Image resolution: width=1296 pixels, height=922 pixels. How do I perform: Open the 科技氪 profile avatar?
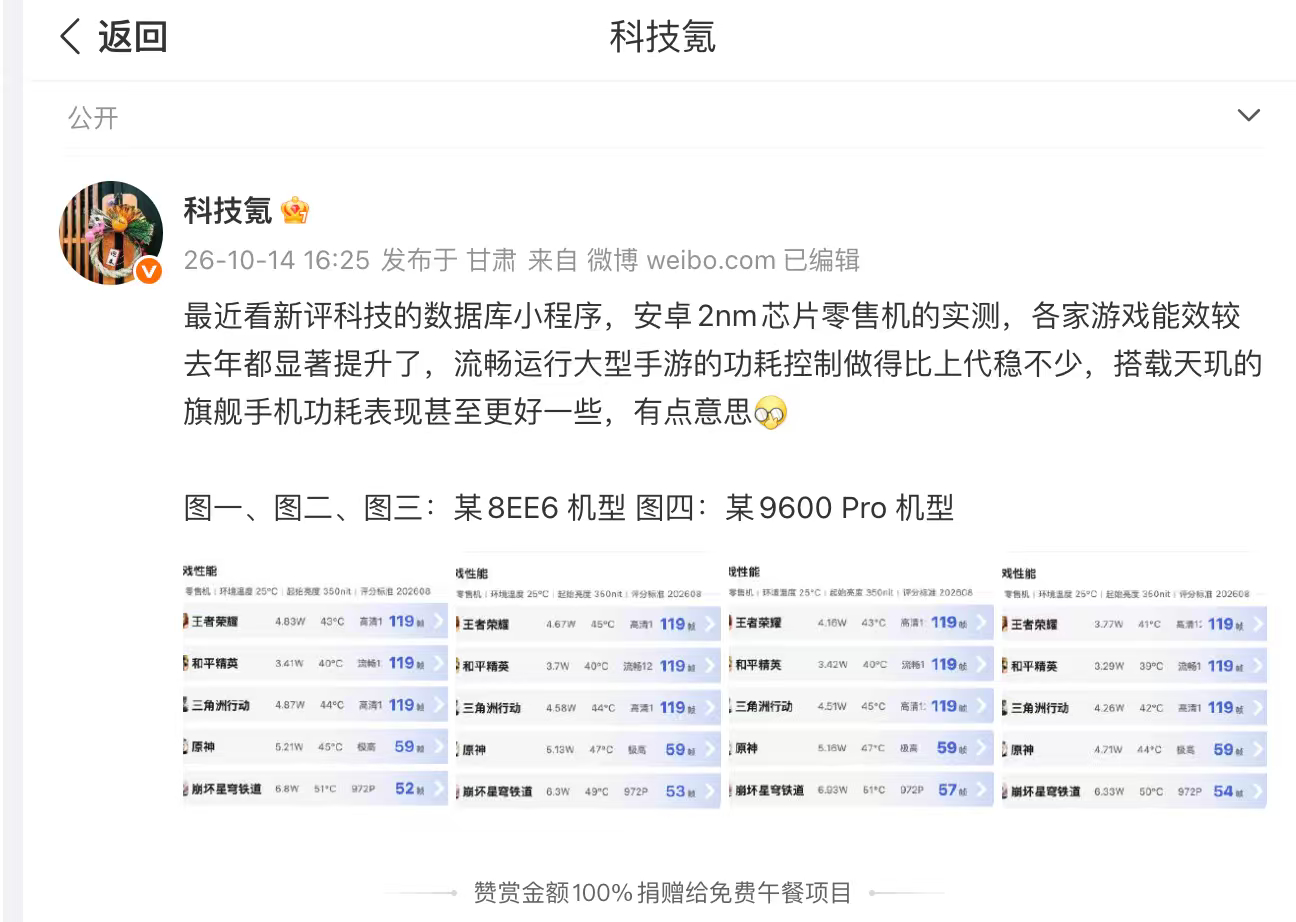point(111,233)
